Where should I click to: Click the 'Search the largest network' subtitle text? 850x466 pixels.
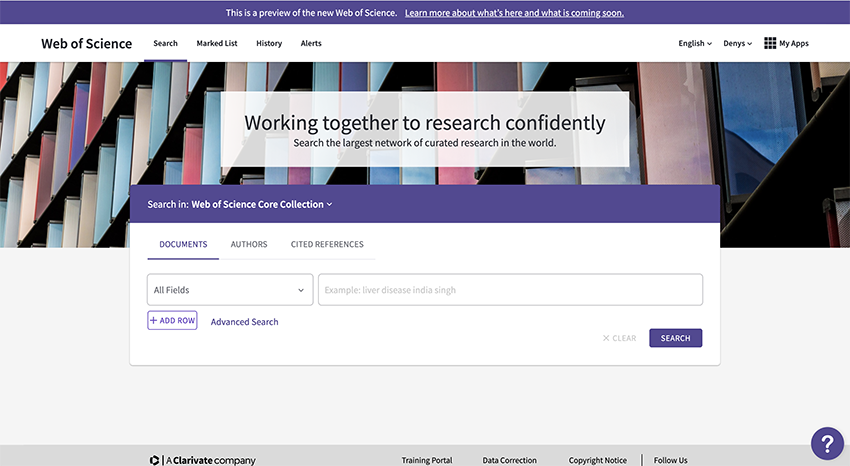tap(424, 143)
